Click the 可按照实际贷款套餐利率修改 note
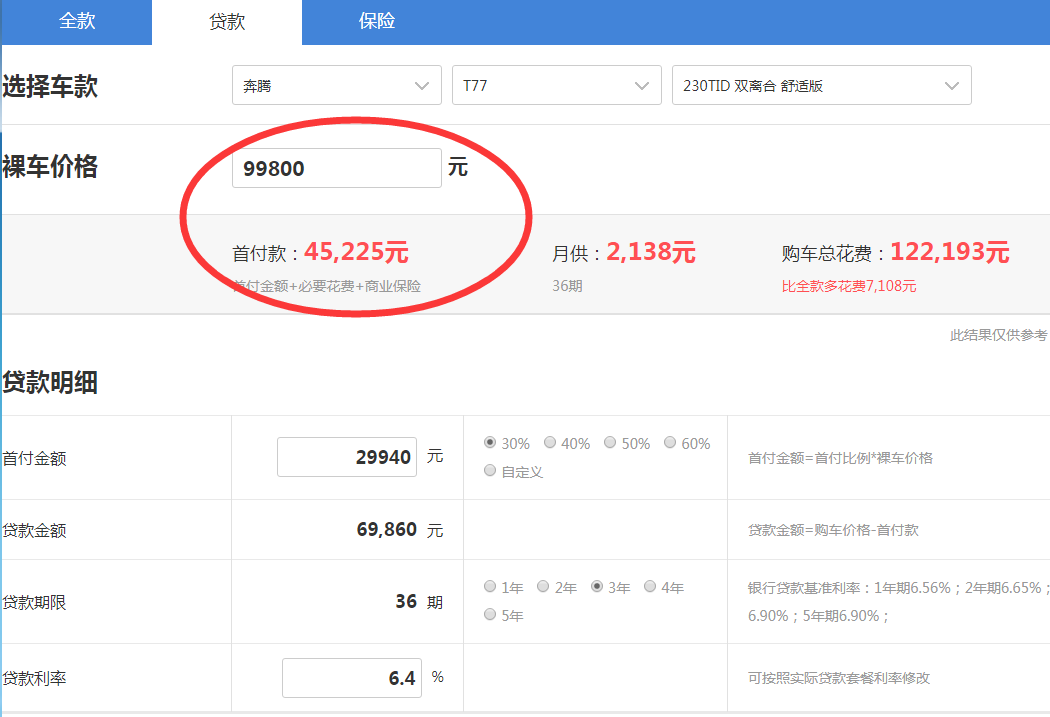 coord(838,678)
